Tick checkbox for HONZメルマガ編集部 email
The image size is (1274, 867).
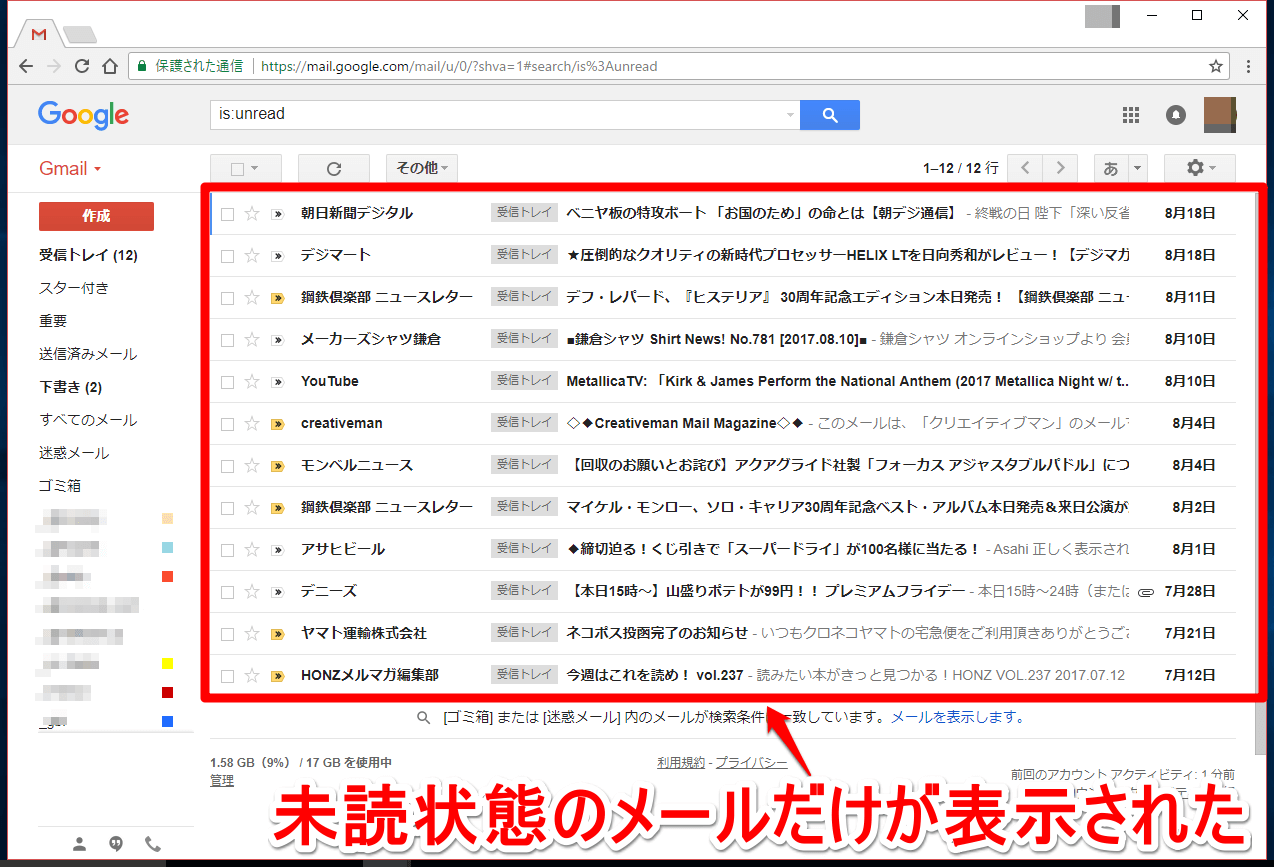(x=227, y=676)
